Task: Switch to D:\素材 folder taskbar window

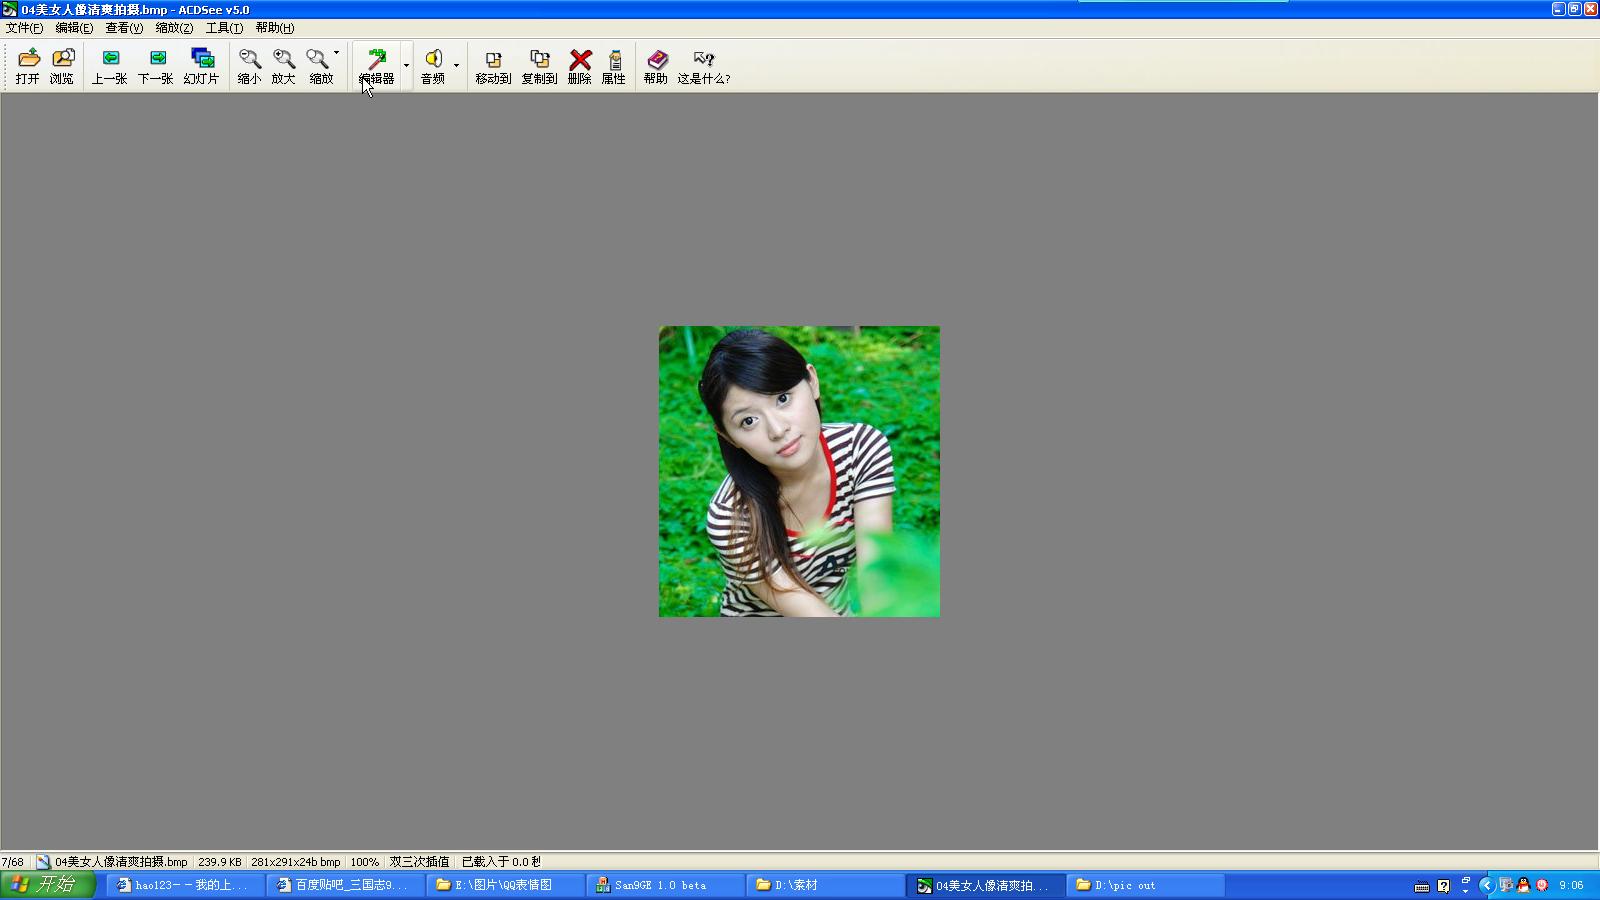Action: (x=825, y=885)
